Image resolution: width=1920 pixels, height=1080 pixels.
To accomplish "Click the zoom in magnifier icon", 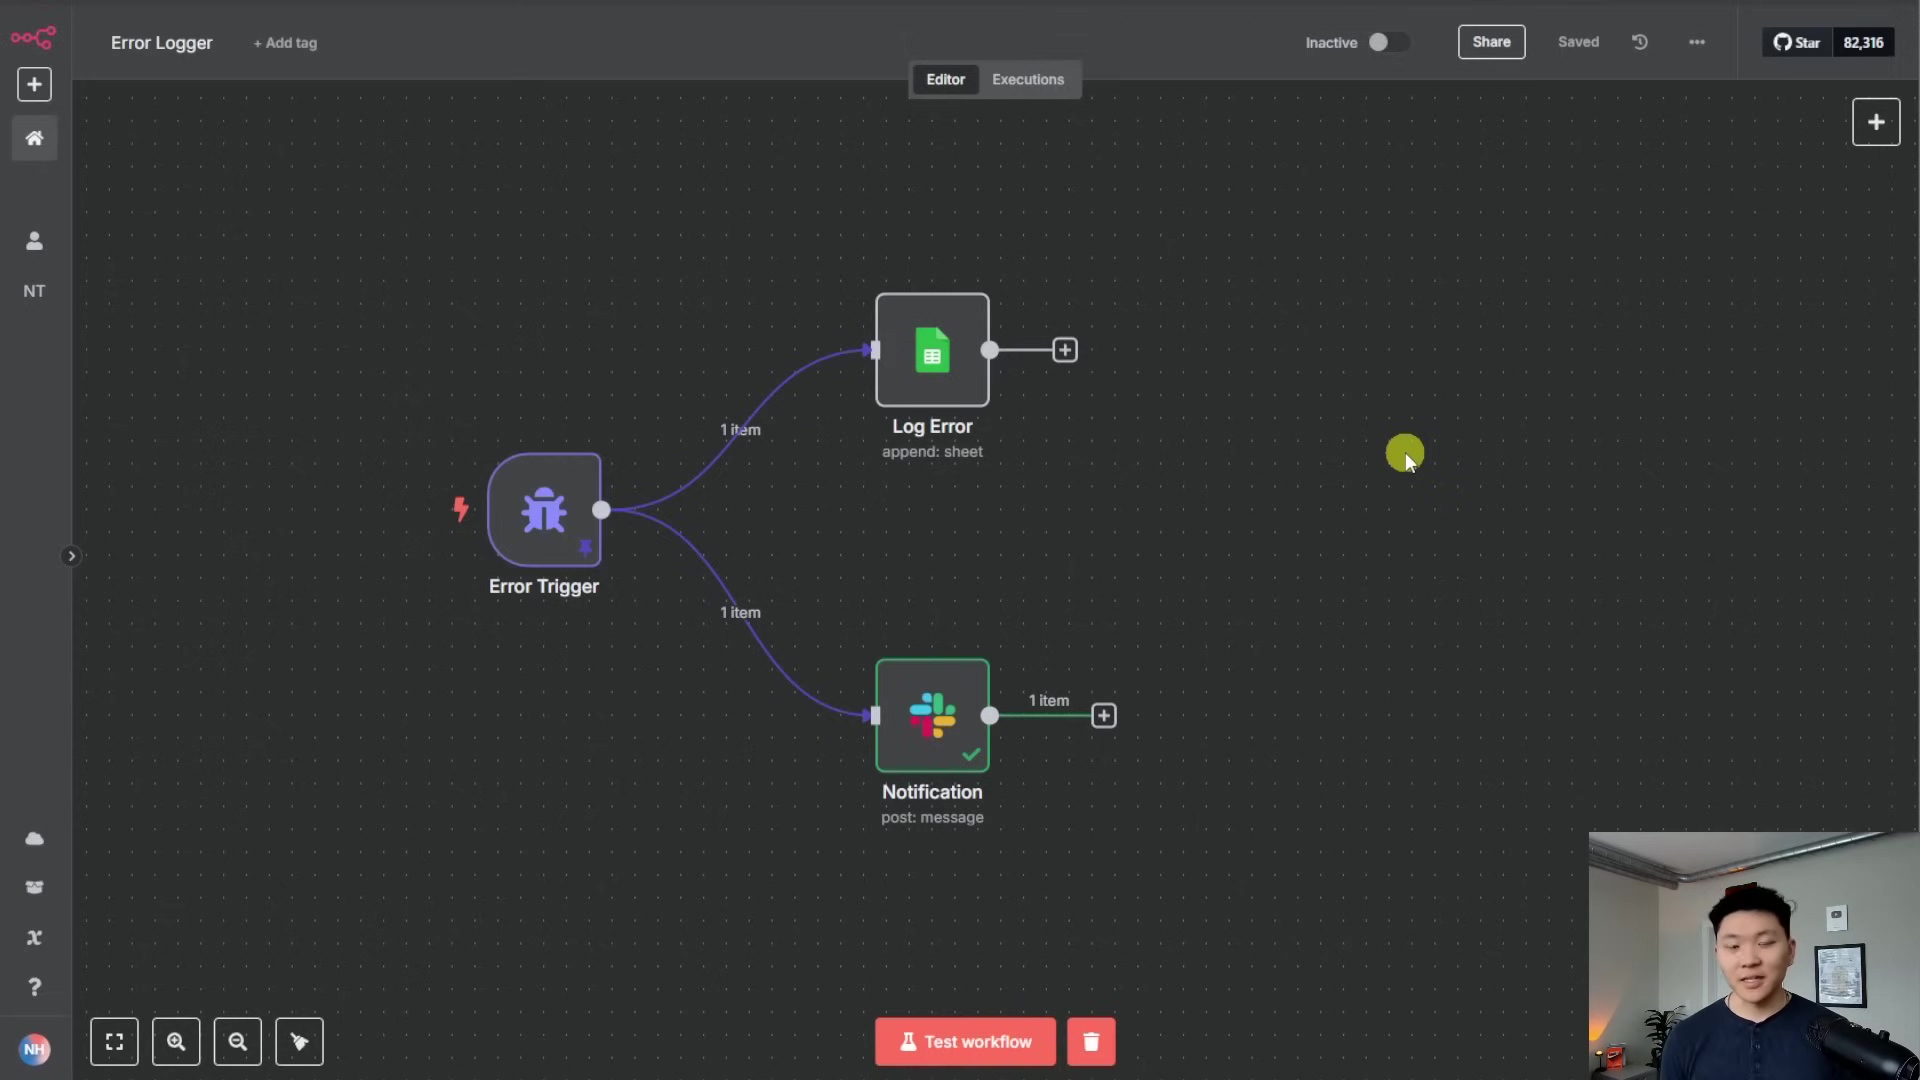I will pyautogui.click(x=176, y=1042).
